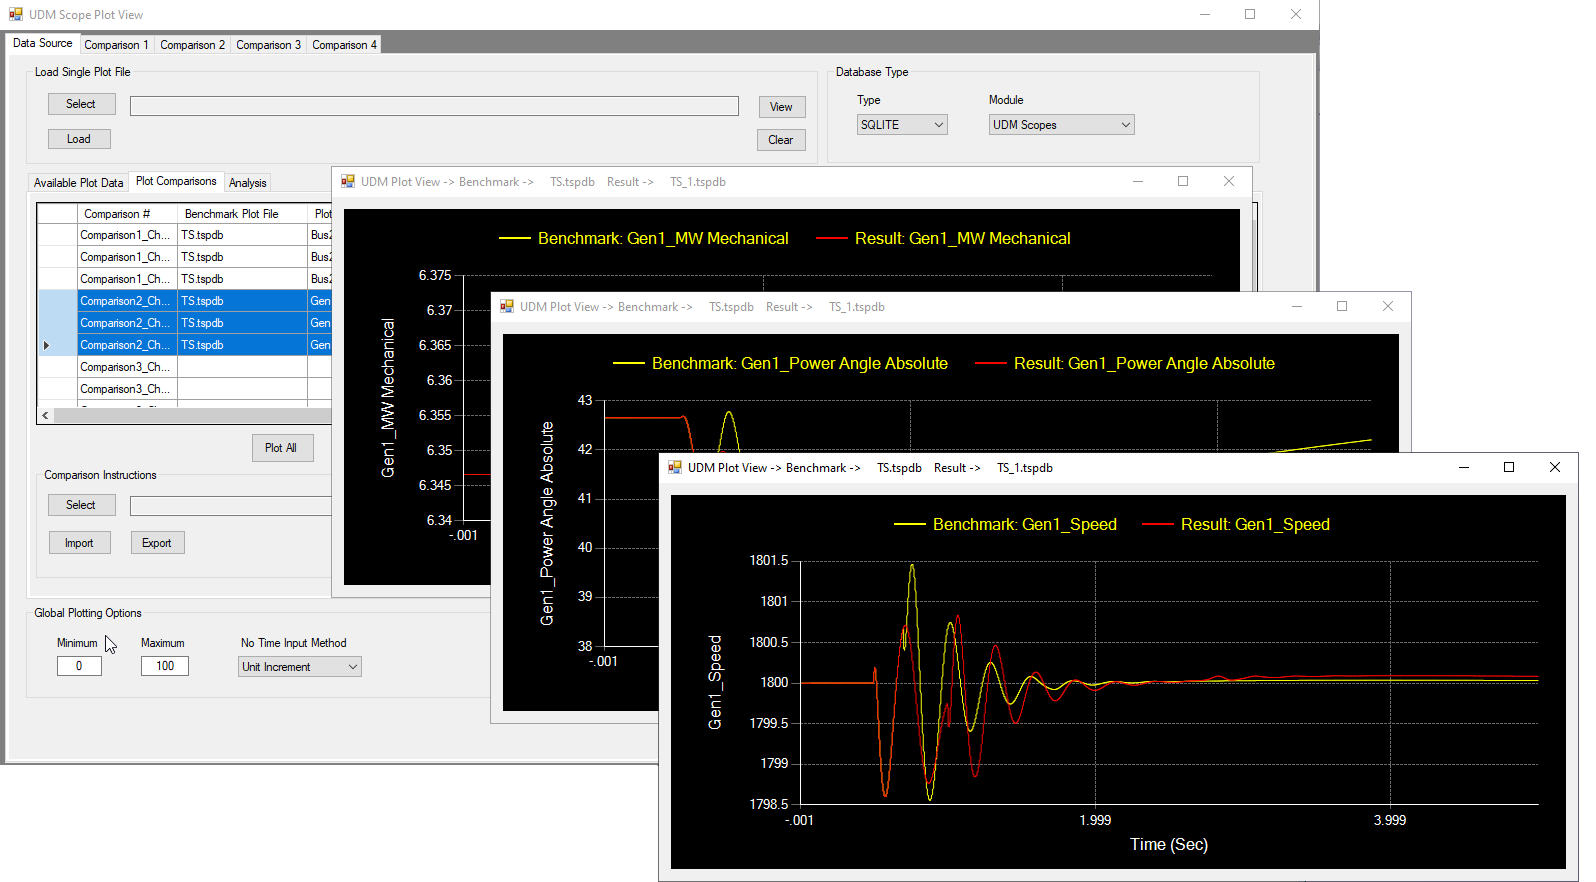Switch to the Comparison 1 tab

[x=116, y=45]
